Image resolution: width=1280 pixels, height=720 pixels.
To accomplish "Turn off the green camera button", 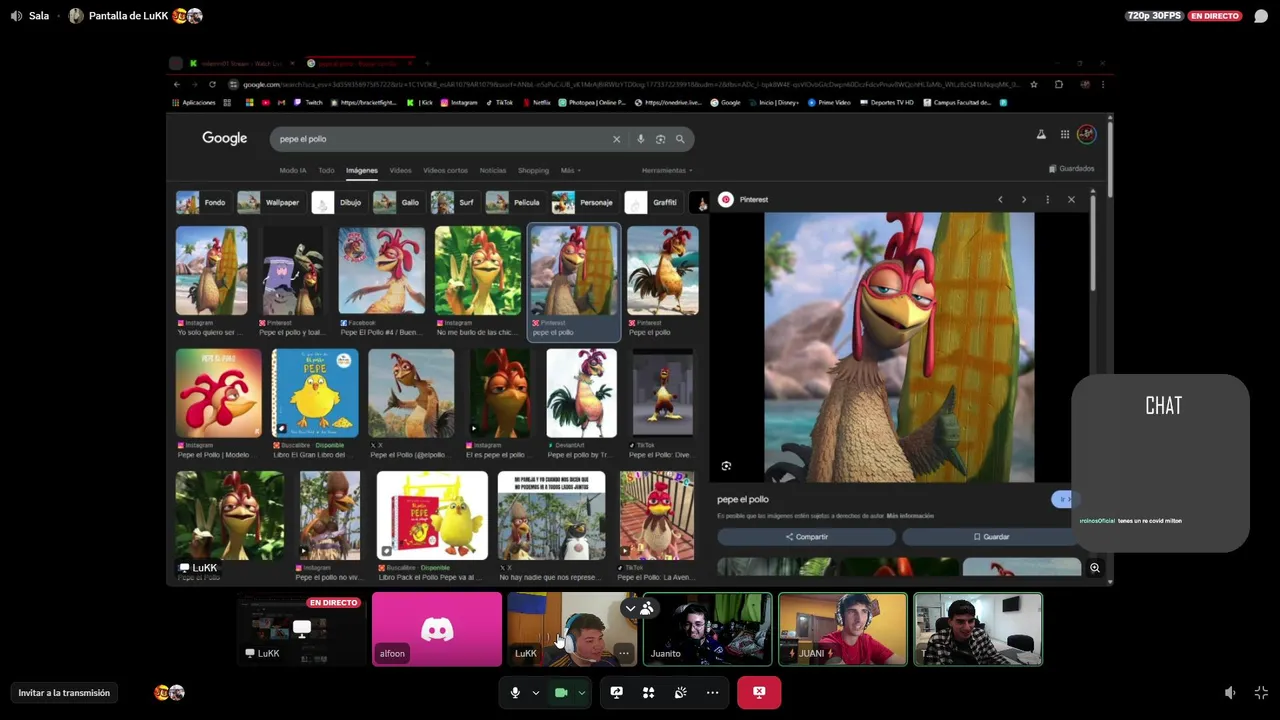I will (x=561, y=692).
